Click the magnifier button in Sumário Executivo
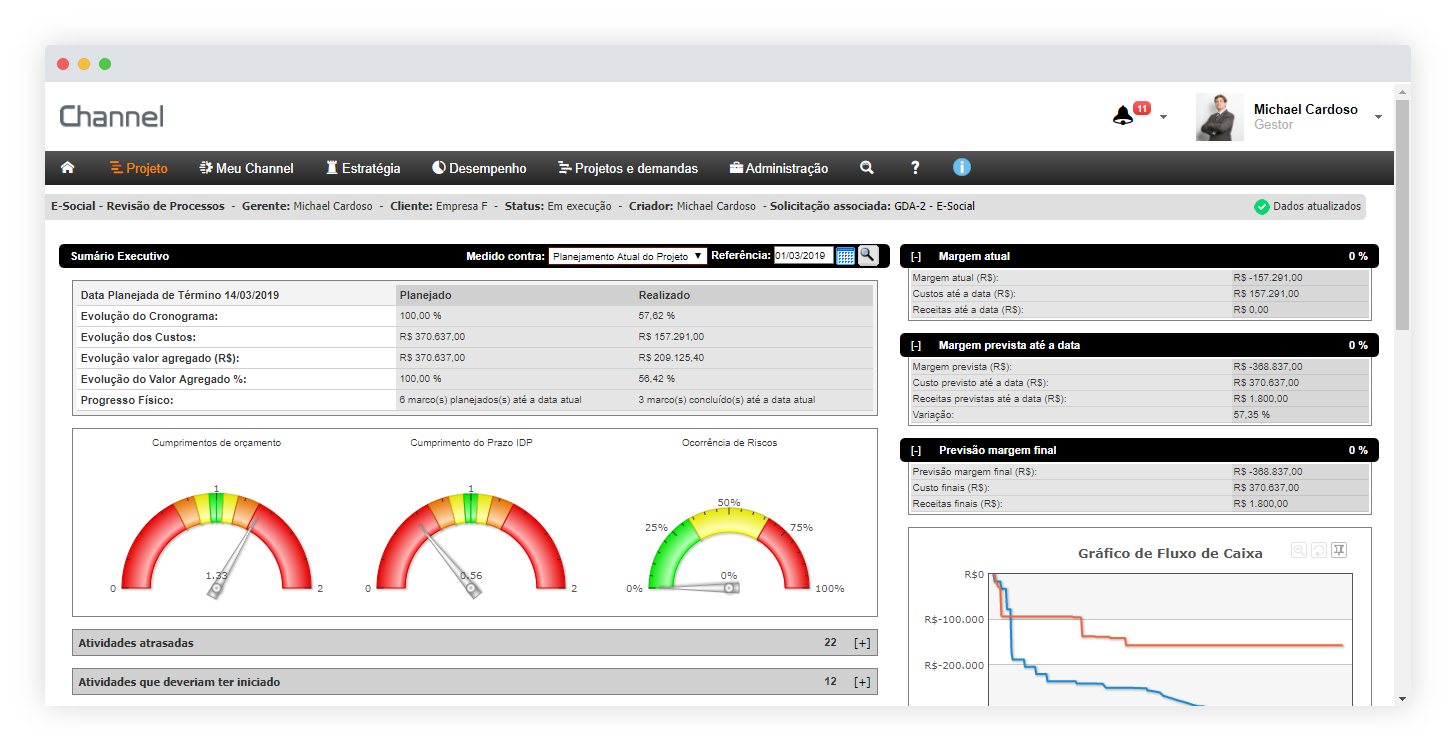The image size is (1456, 751). 868,255
